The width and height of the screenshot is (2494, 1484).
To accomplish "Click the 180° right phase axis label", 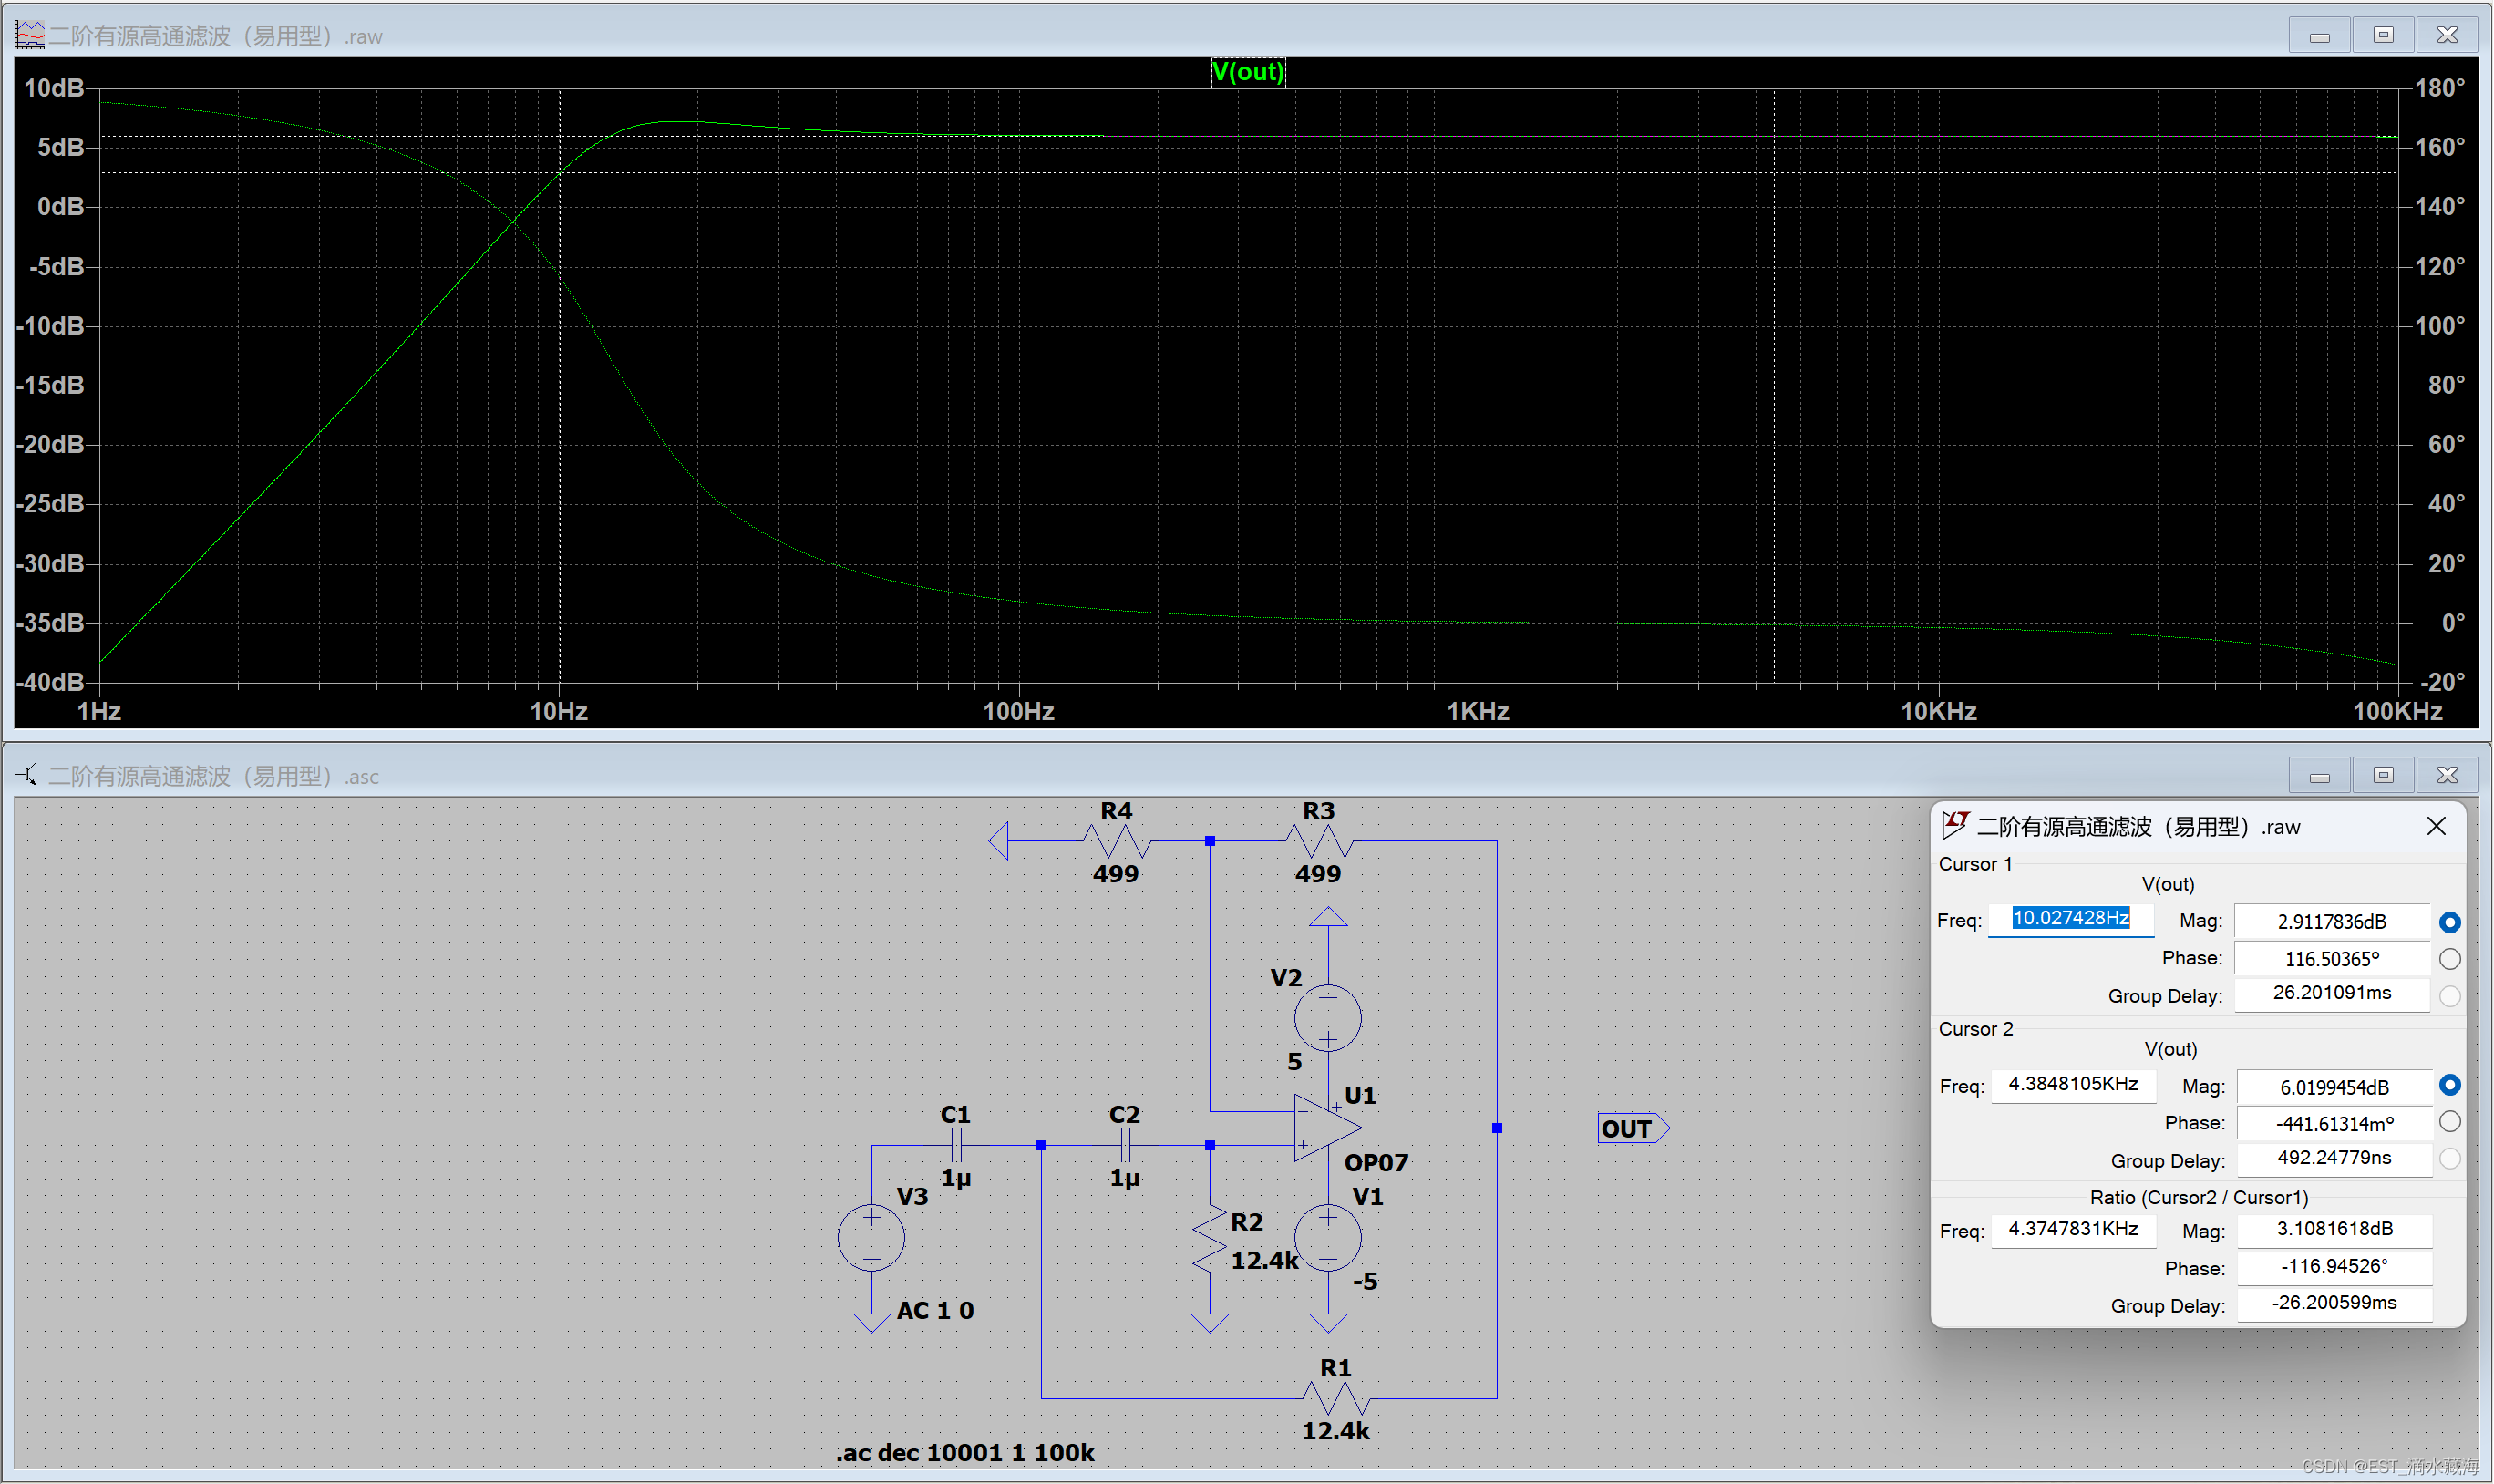I will [x=2440, y=88].
